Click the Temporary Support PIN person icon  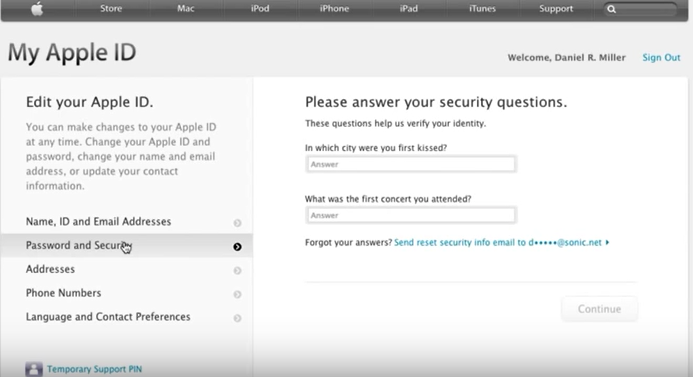click(34, 369)
